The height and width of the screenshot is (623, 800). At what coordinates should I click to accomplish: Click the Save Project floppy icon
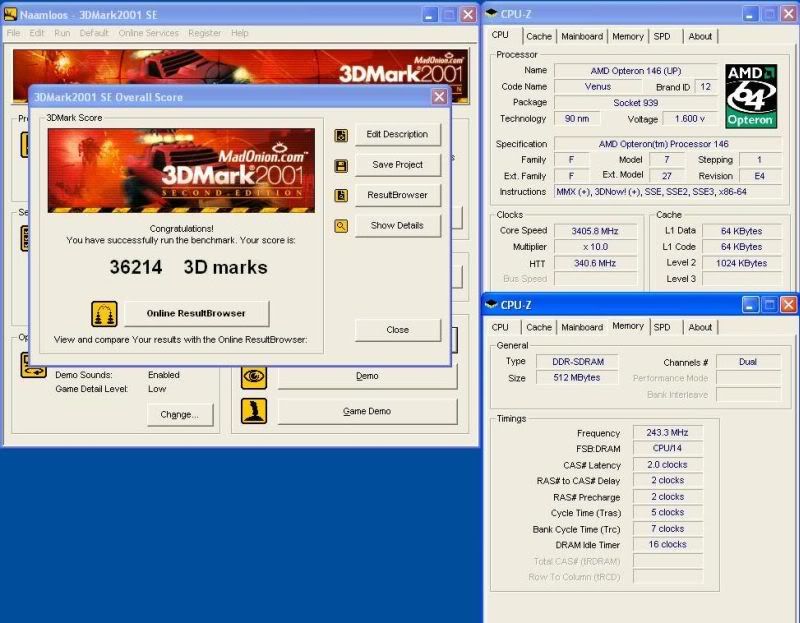coord(341,166)
